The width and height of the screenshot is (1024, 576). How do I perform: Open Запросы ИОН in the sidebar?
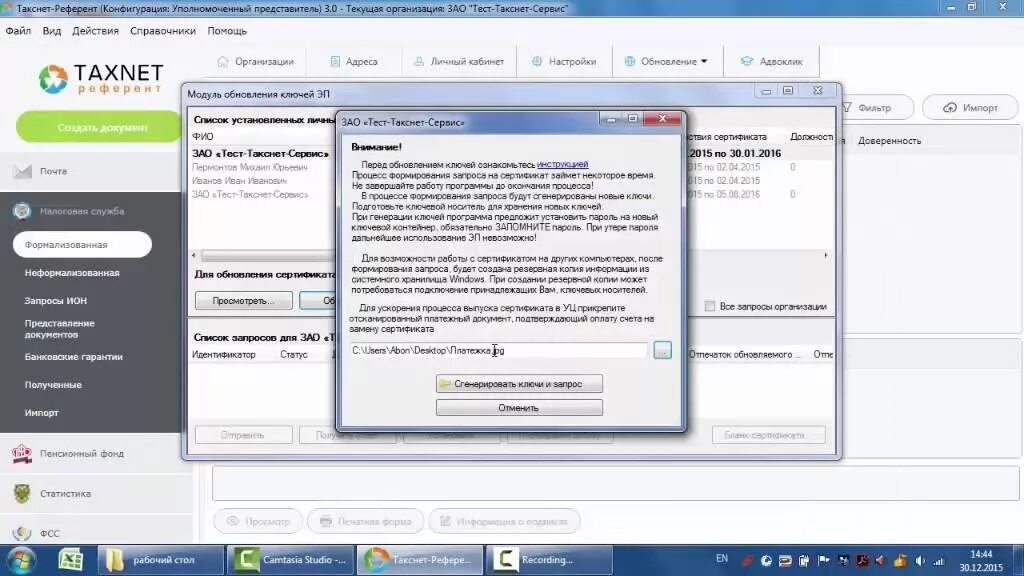click(56, 300)
